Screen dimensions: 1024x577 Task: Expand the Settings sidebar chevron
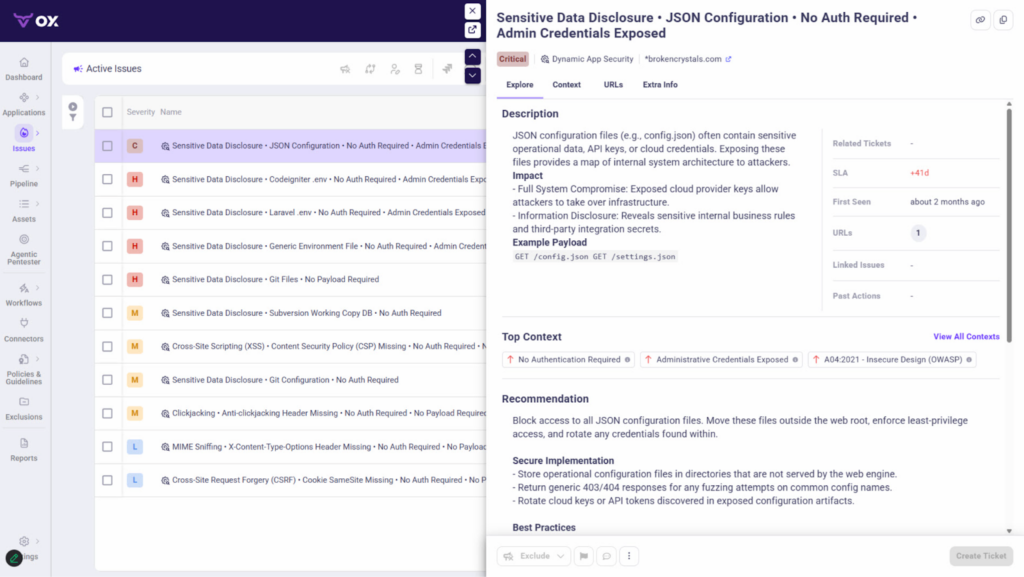click(x=38, y=541)
